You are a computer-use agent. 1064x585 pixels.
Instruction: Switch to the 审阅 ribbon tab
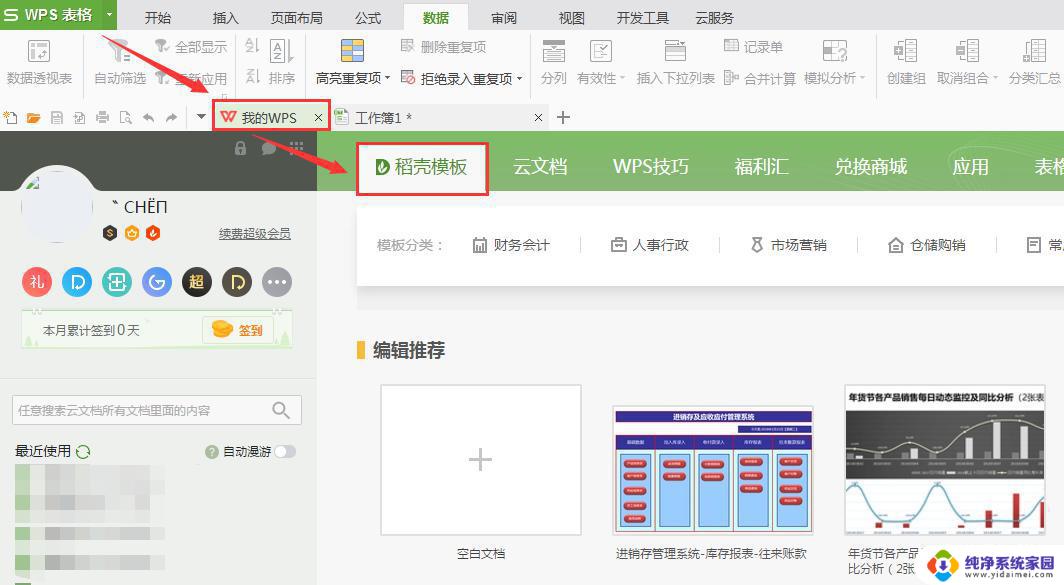[504, 18]
